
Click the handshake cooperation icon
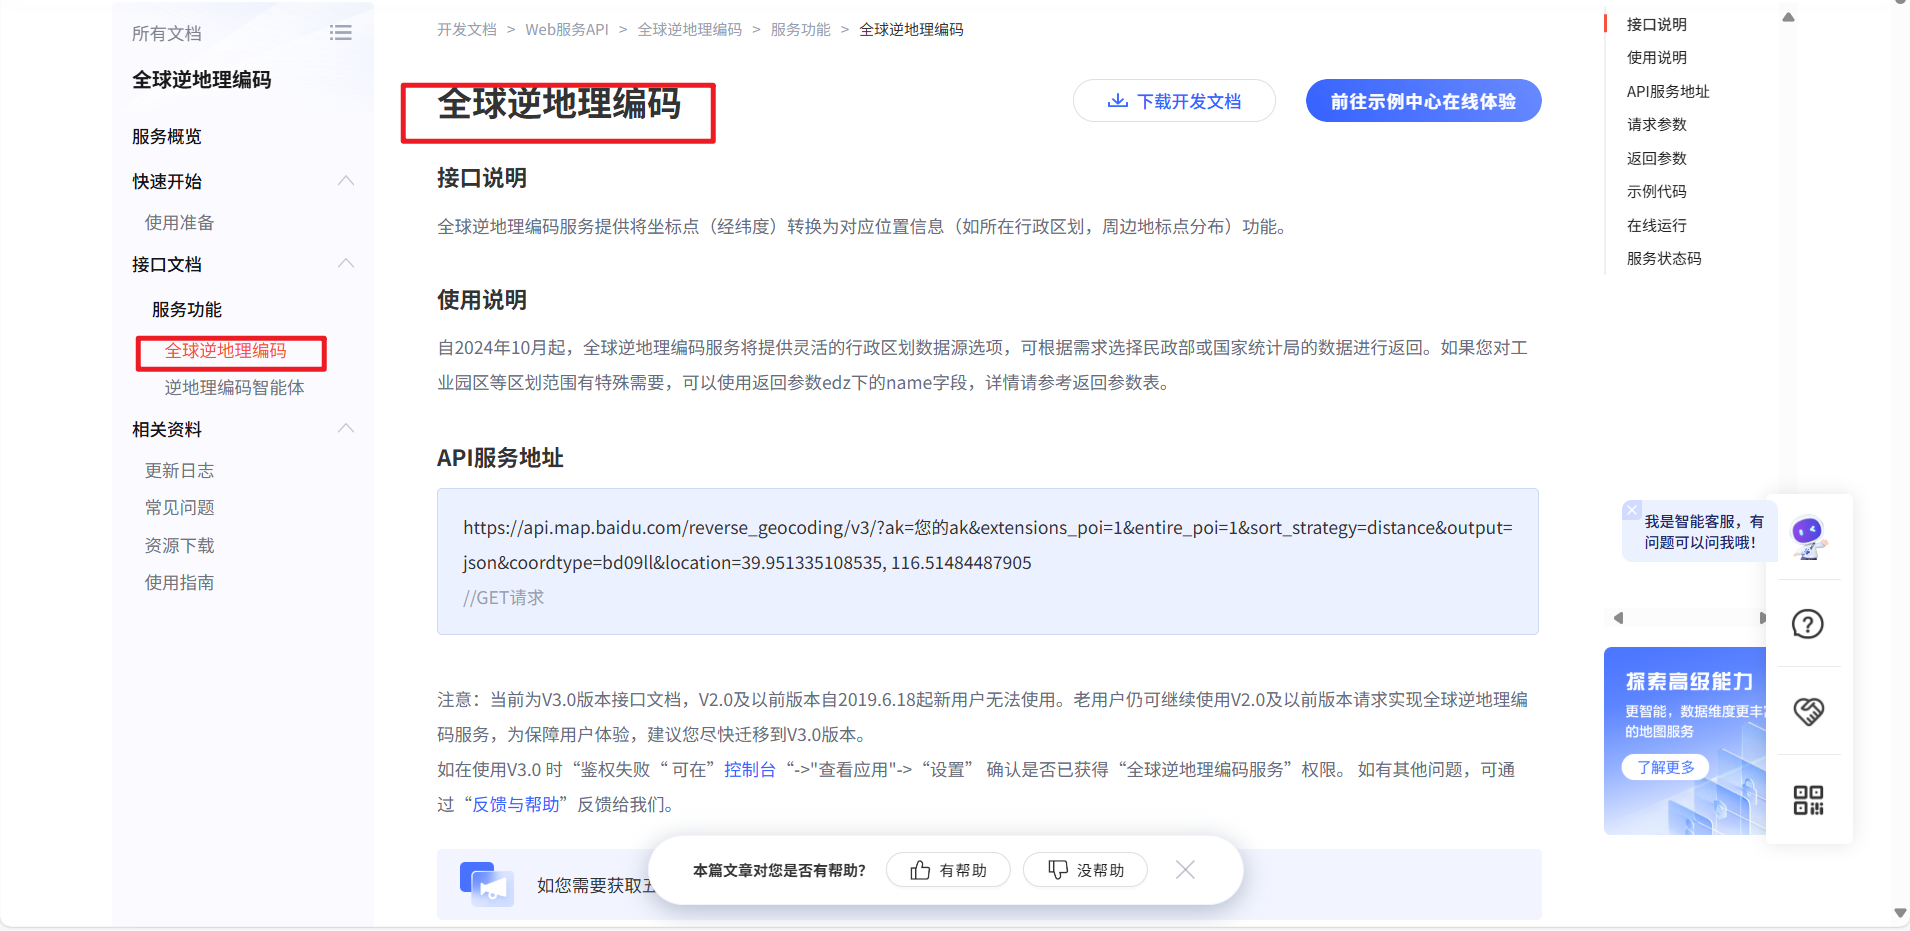1808,711
